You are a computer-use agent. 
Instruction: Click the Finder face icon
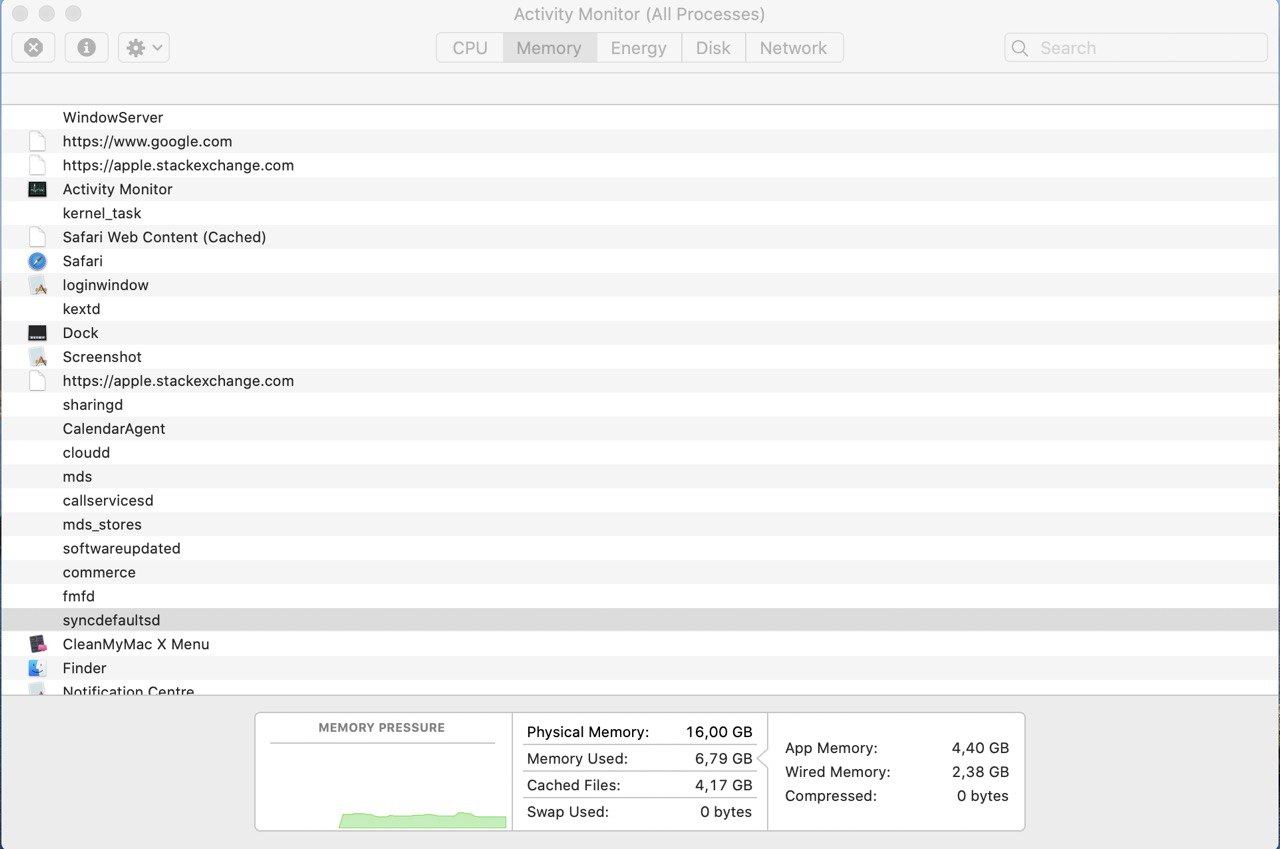point(38,668)
